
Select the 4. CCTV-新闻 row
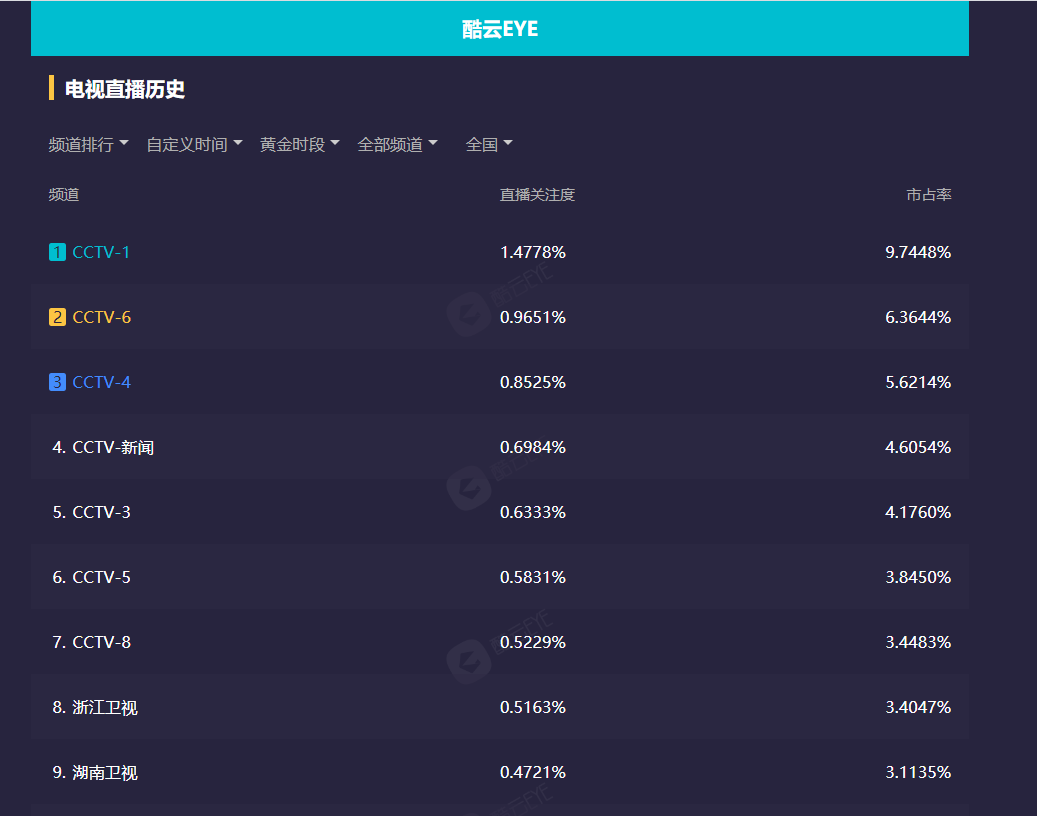[500, 447]
